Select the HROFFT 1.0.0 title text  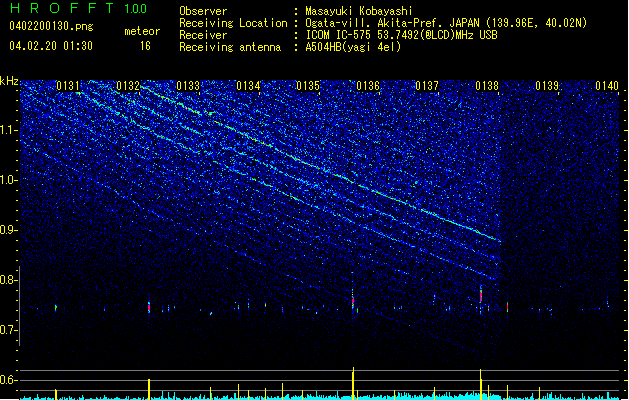78,8
